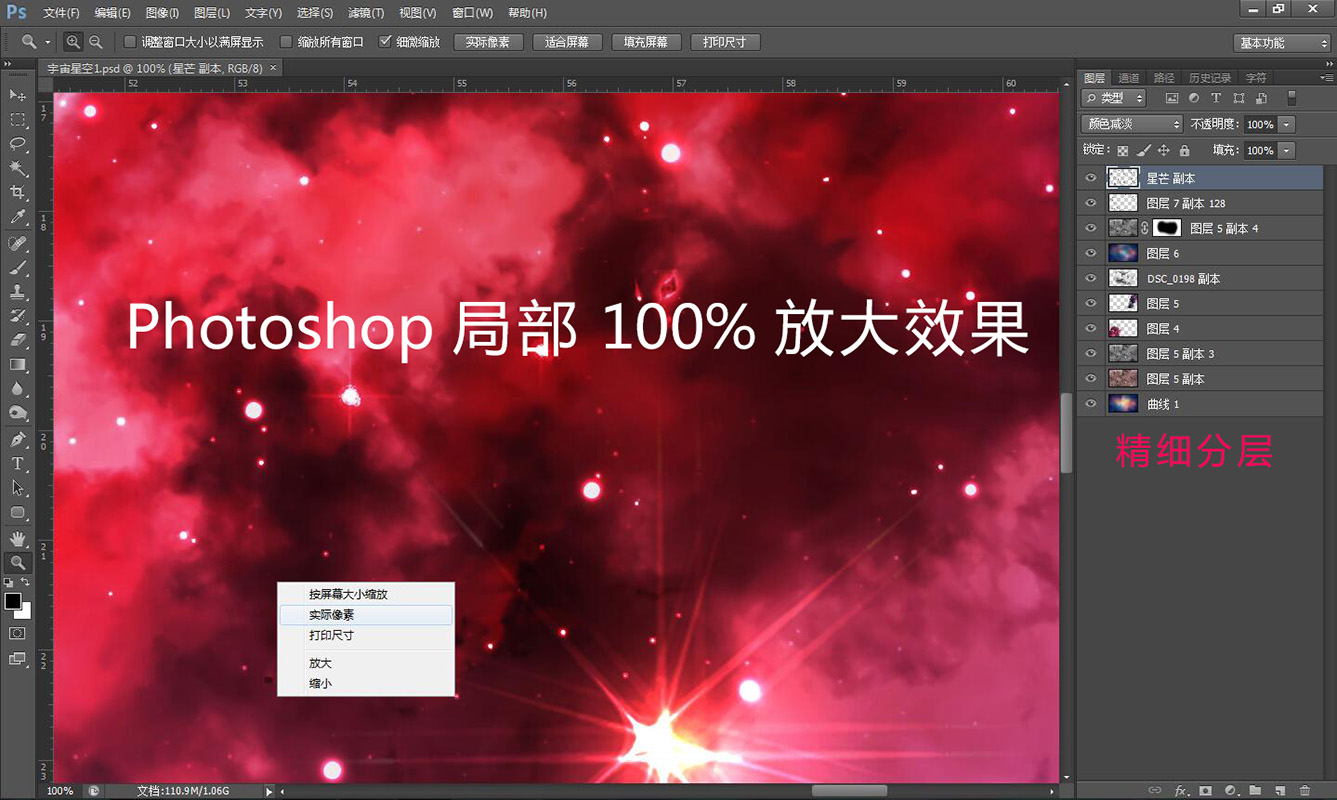Viewport: 1337px width, 800px height.
Task: Filter layers by pixel layer icon
Action: pos(1172,98)
